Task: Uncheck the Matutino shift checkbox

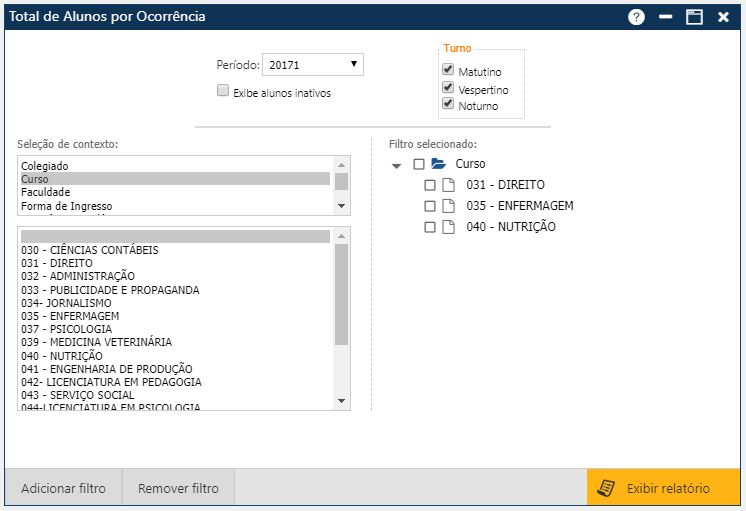Action: pos(448,71)
